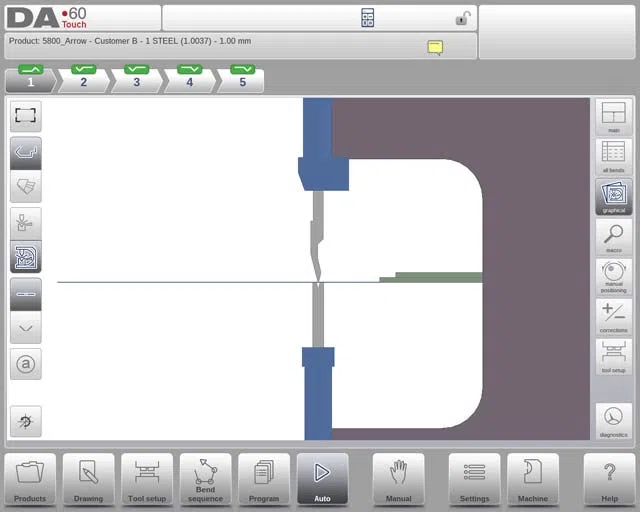
Task: Open manual positioning handwheel
Action: point(613,277)
